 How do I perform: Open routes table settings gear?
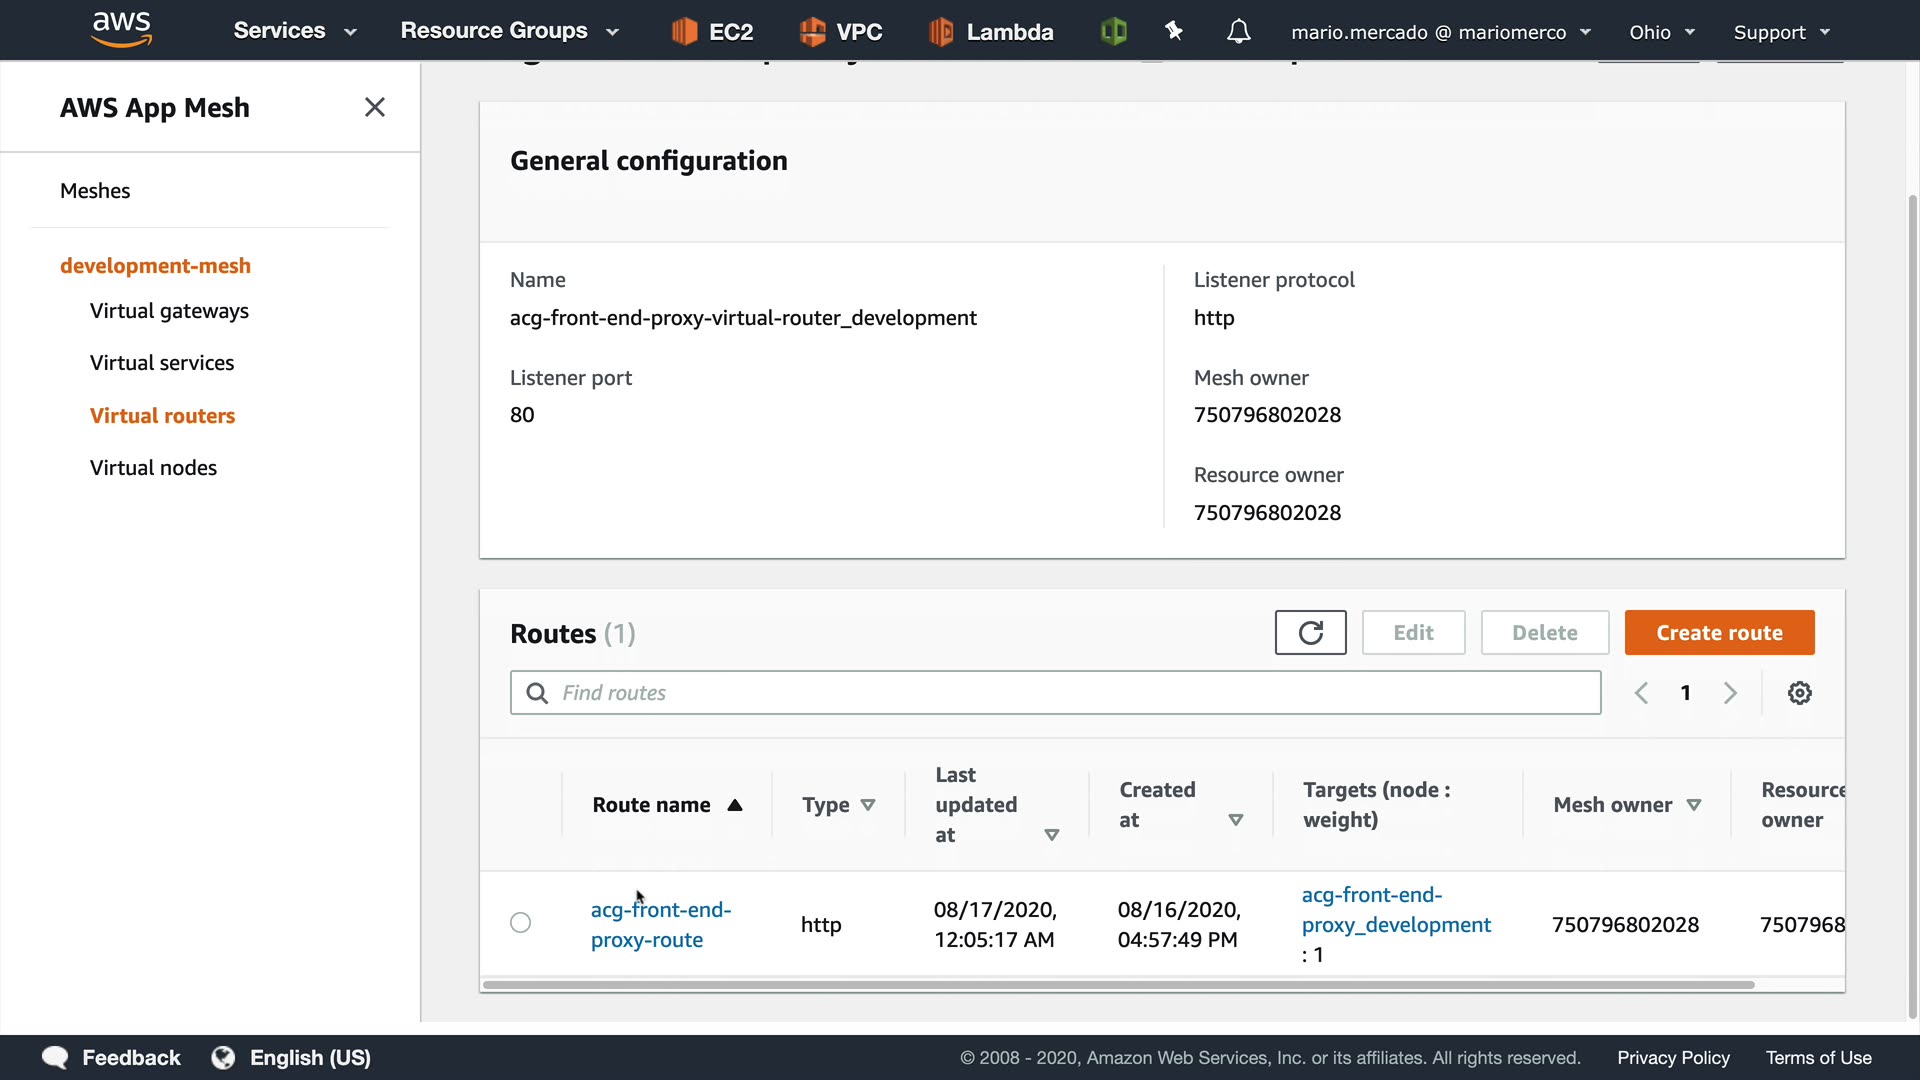(x=1799, y=693)
